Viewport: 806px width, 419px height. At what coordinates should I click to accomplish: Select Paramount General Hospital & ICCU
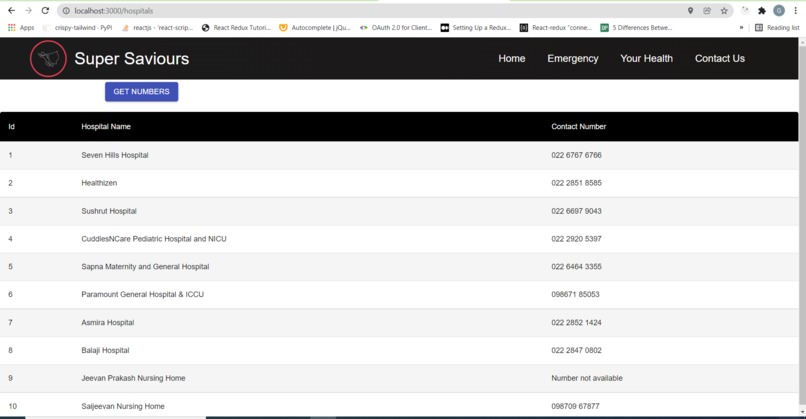coord(142,295)
